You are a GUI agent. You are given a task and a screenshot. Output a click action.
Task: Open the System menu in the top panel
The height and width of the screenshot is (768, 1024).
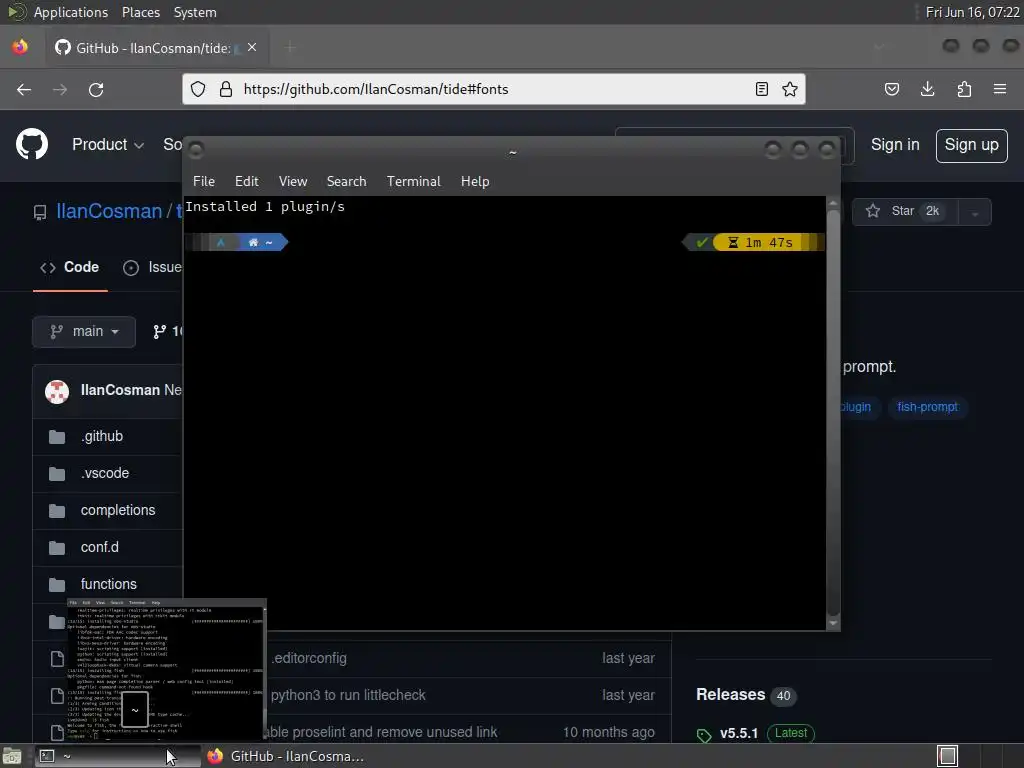point(195,12)
